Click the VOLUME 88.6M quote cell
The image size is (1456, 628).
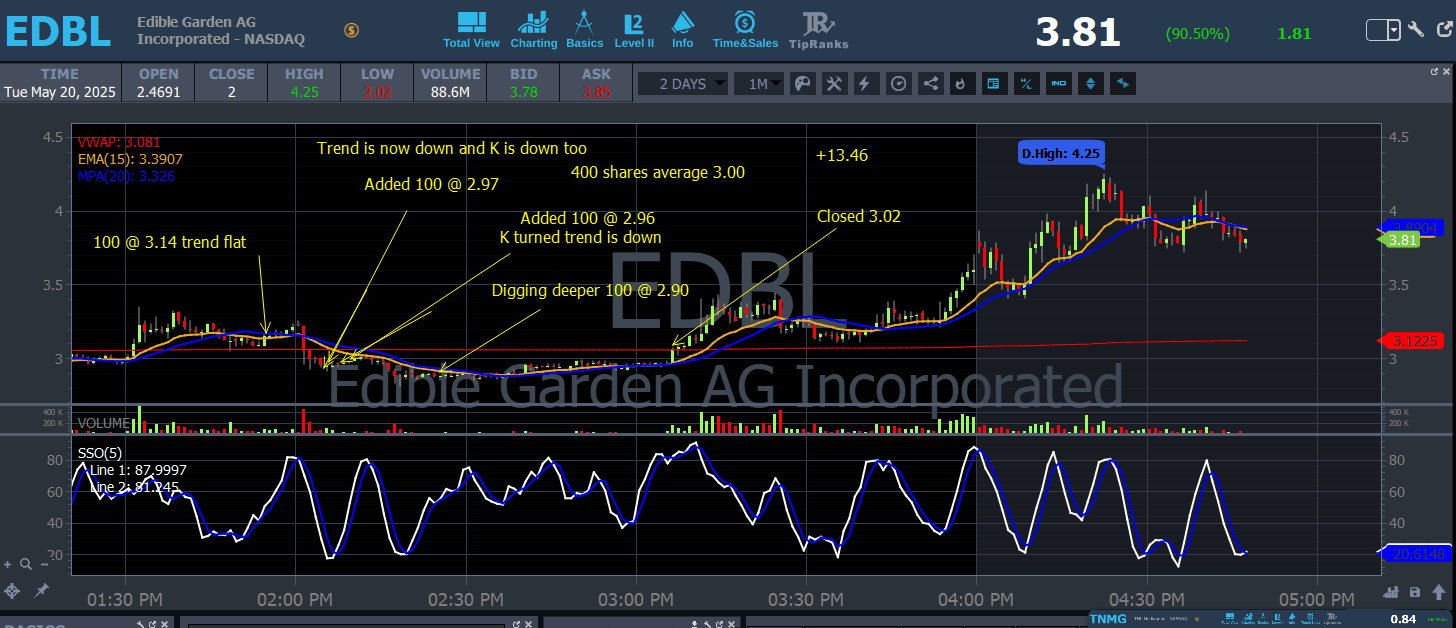click(450, 82)
